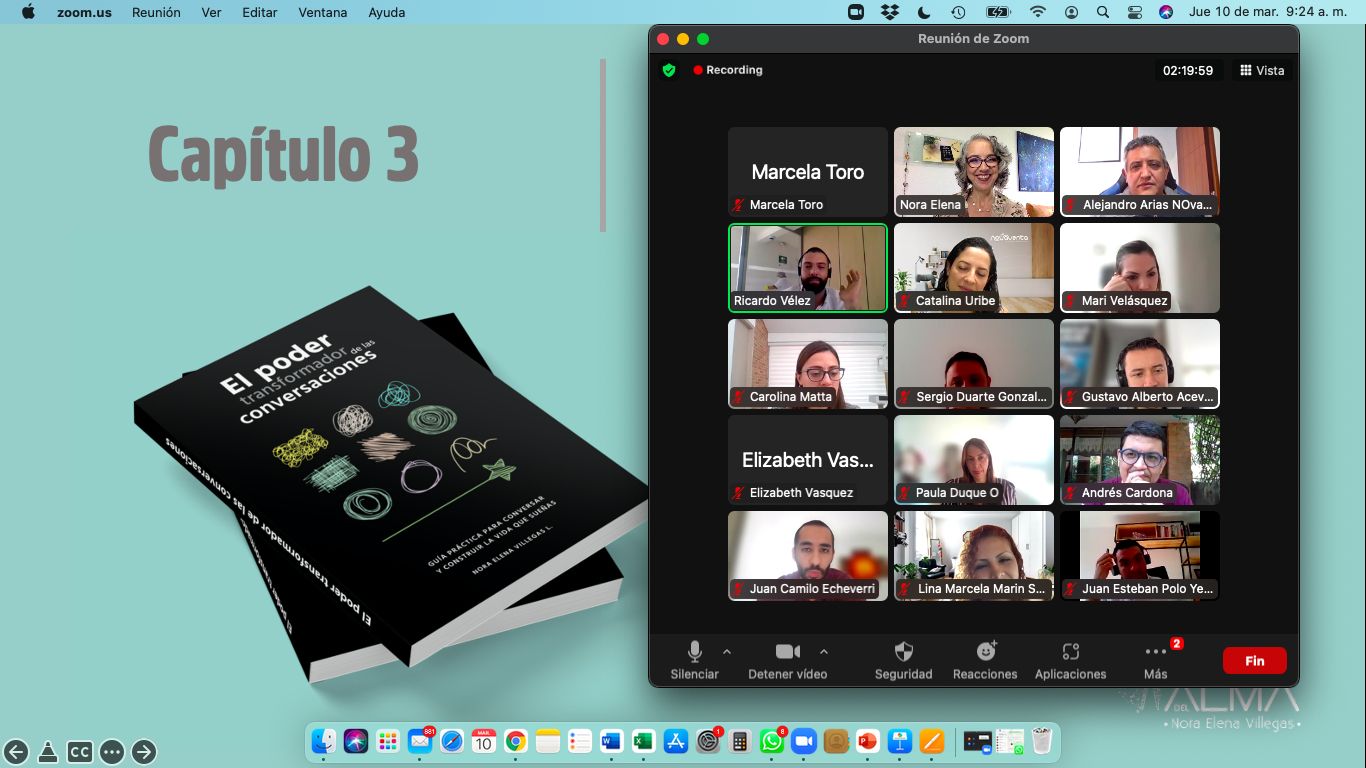Image resolution: width=1366 pixels, height=768 pixels.
Task: Open WhatsApp from the Dock
Action: click(772, 741)
